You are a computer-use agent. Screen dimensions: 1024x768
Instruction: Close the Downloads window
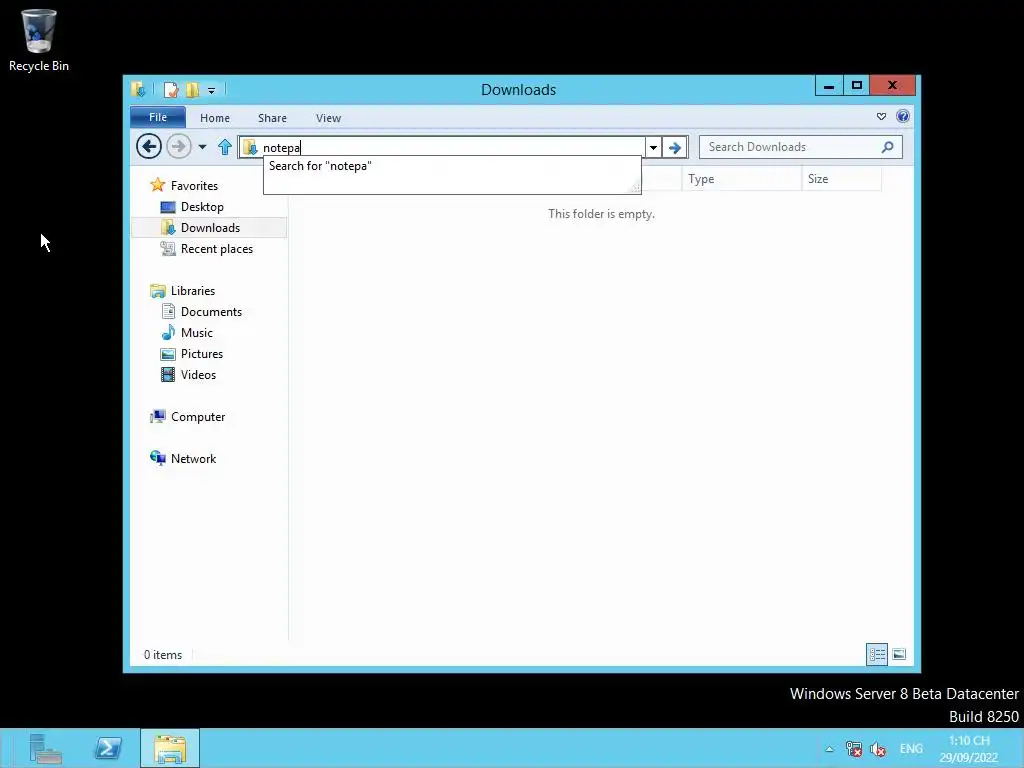[x=893, y=86]
